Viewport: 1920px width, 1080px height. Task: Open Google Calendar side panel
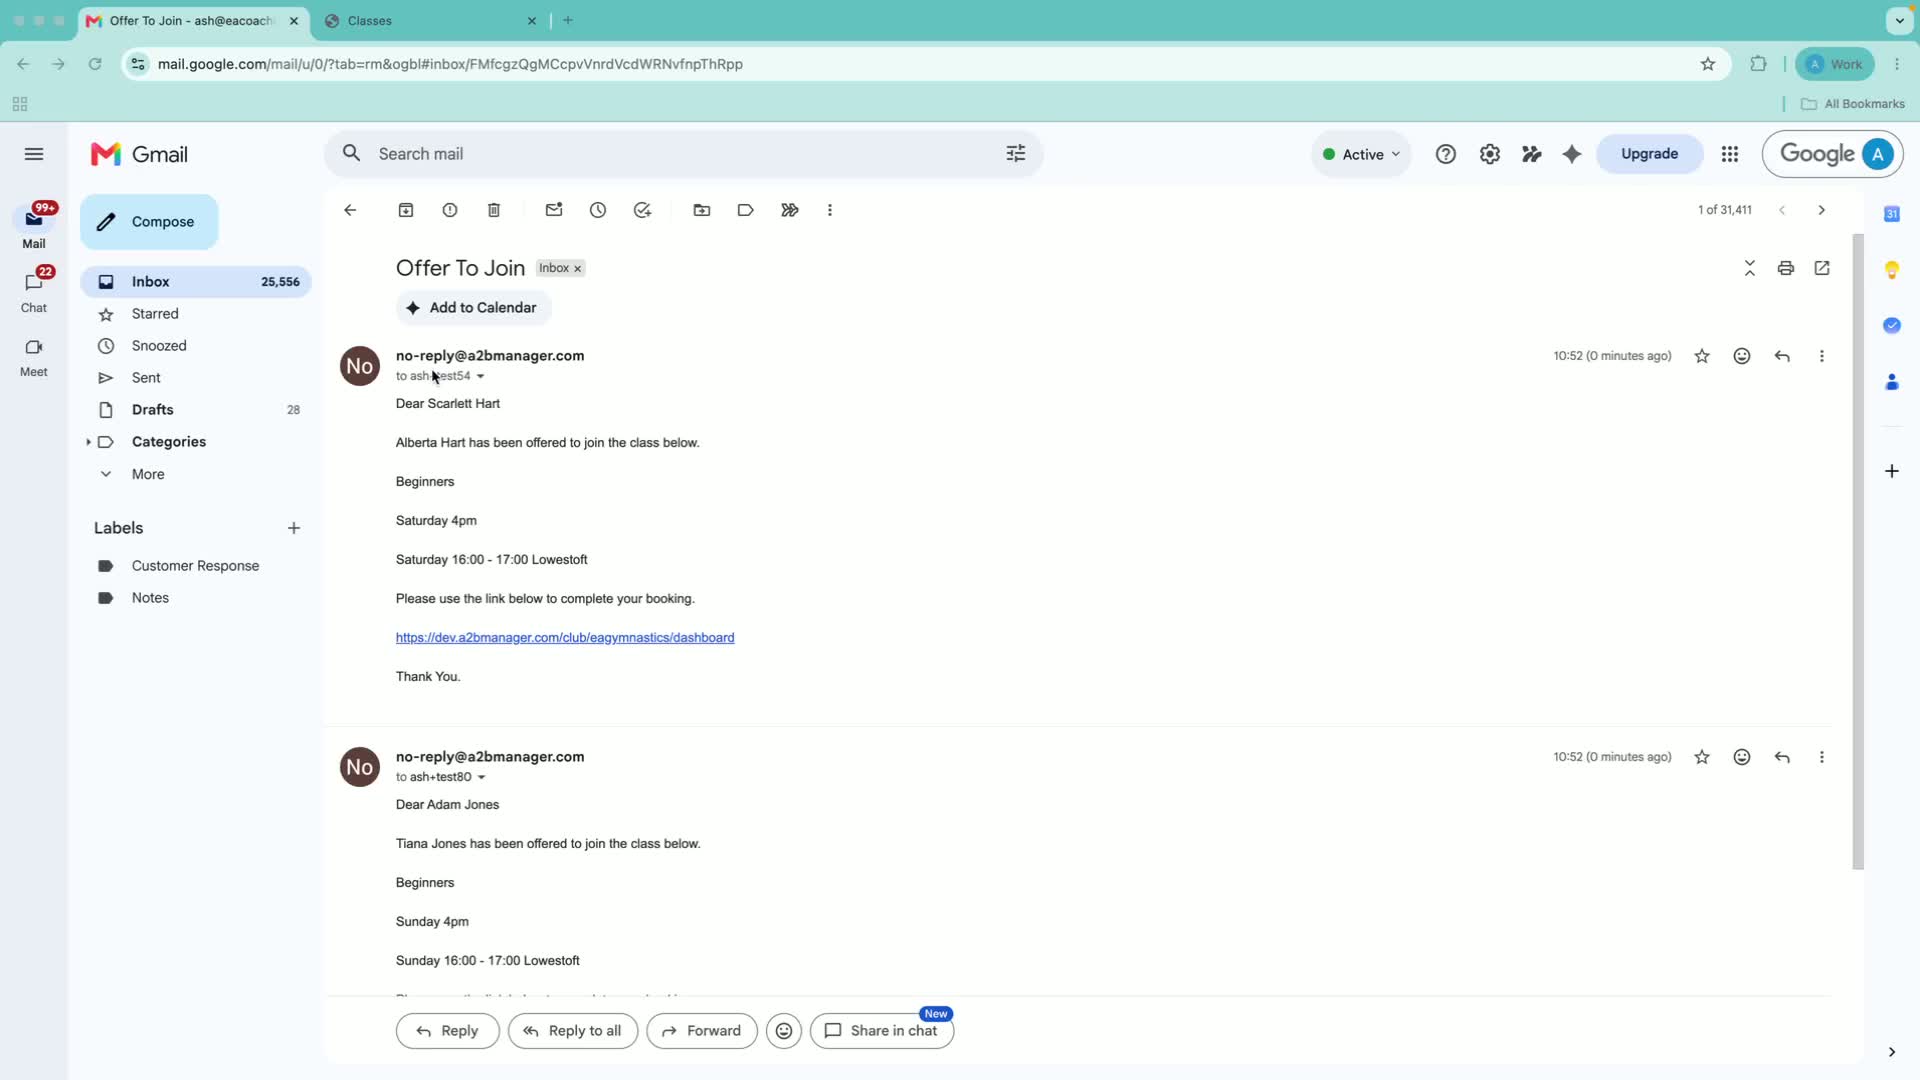pos(1892,214)
